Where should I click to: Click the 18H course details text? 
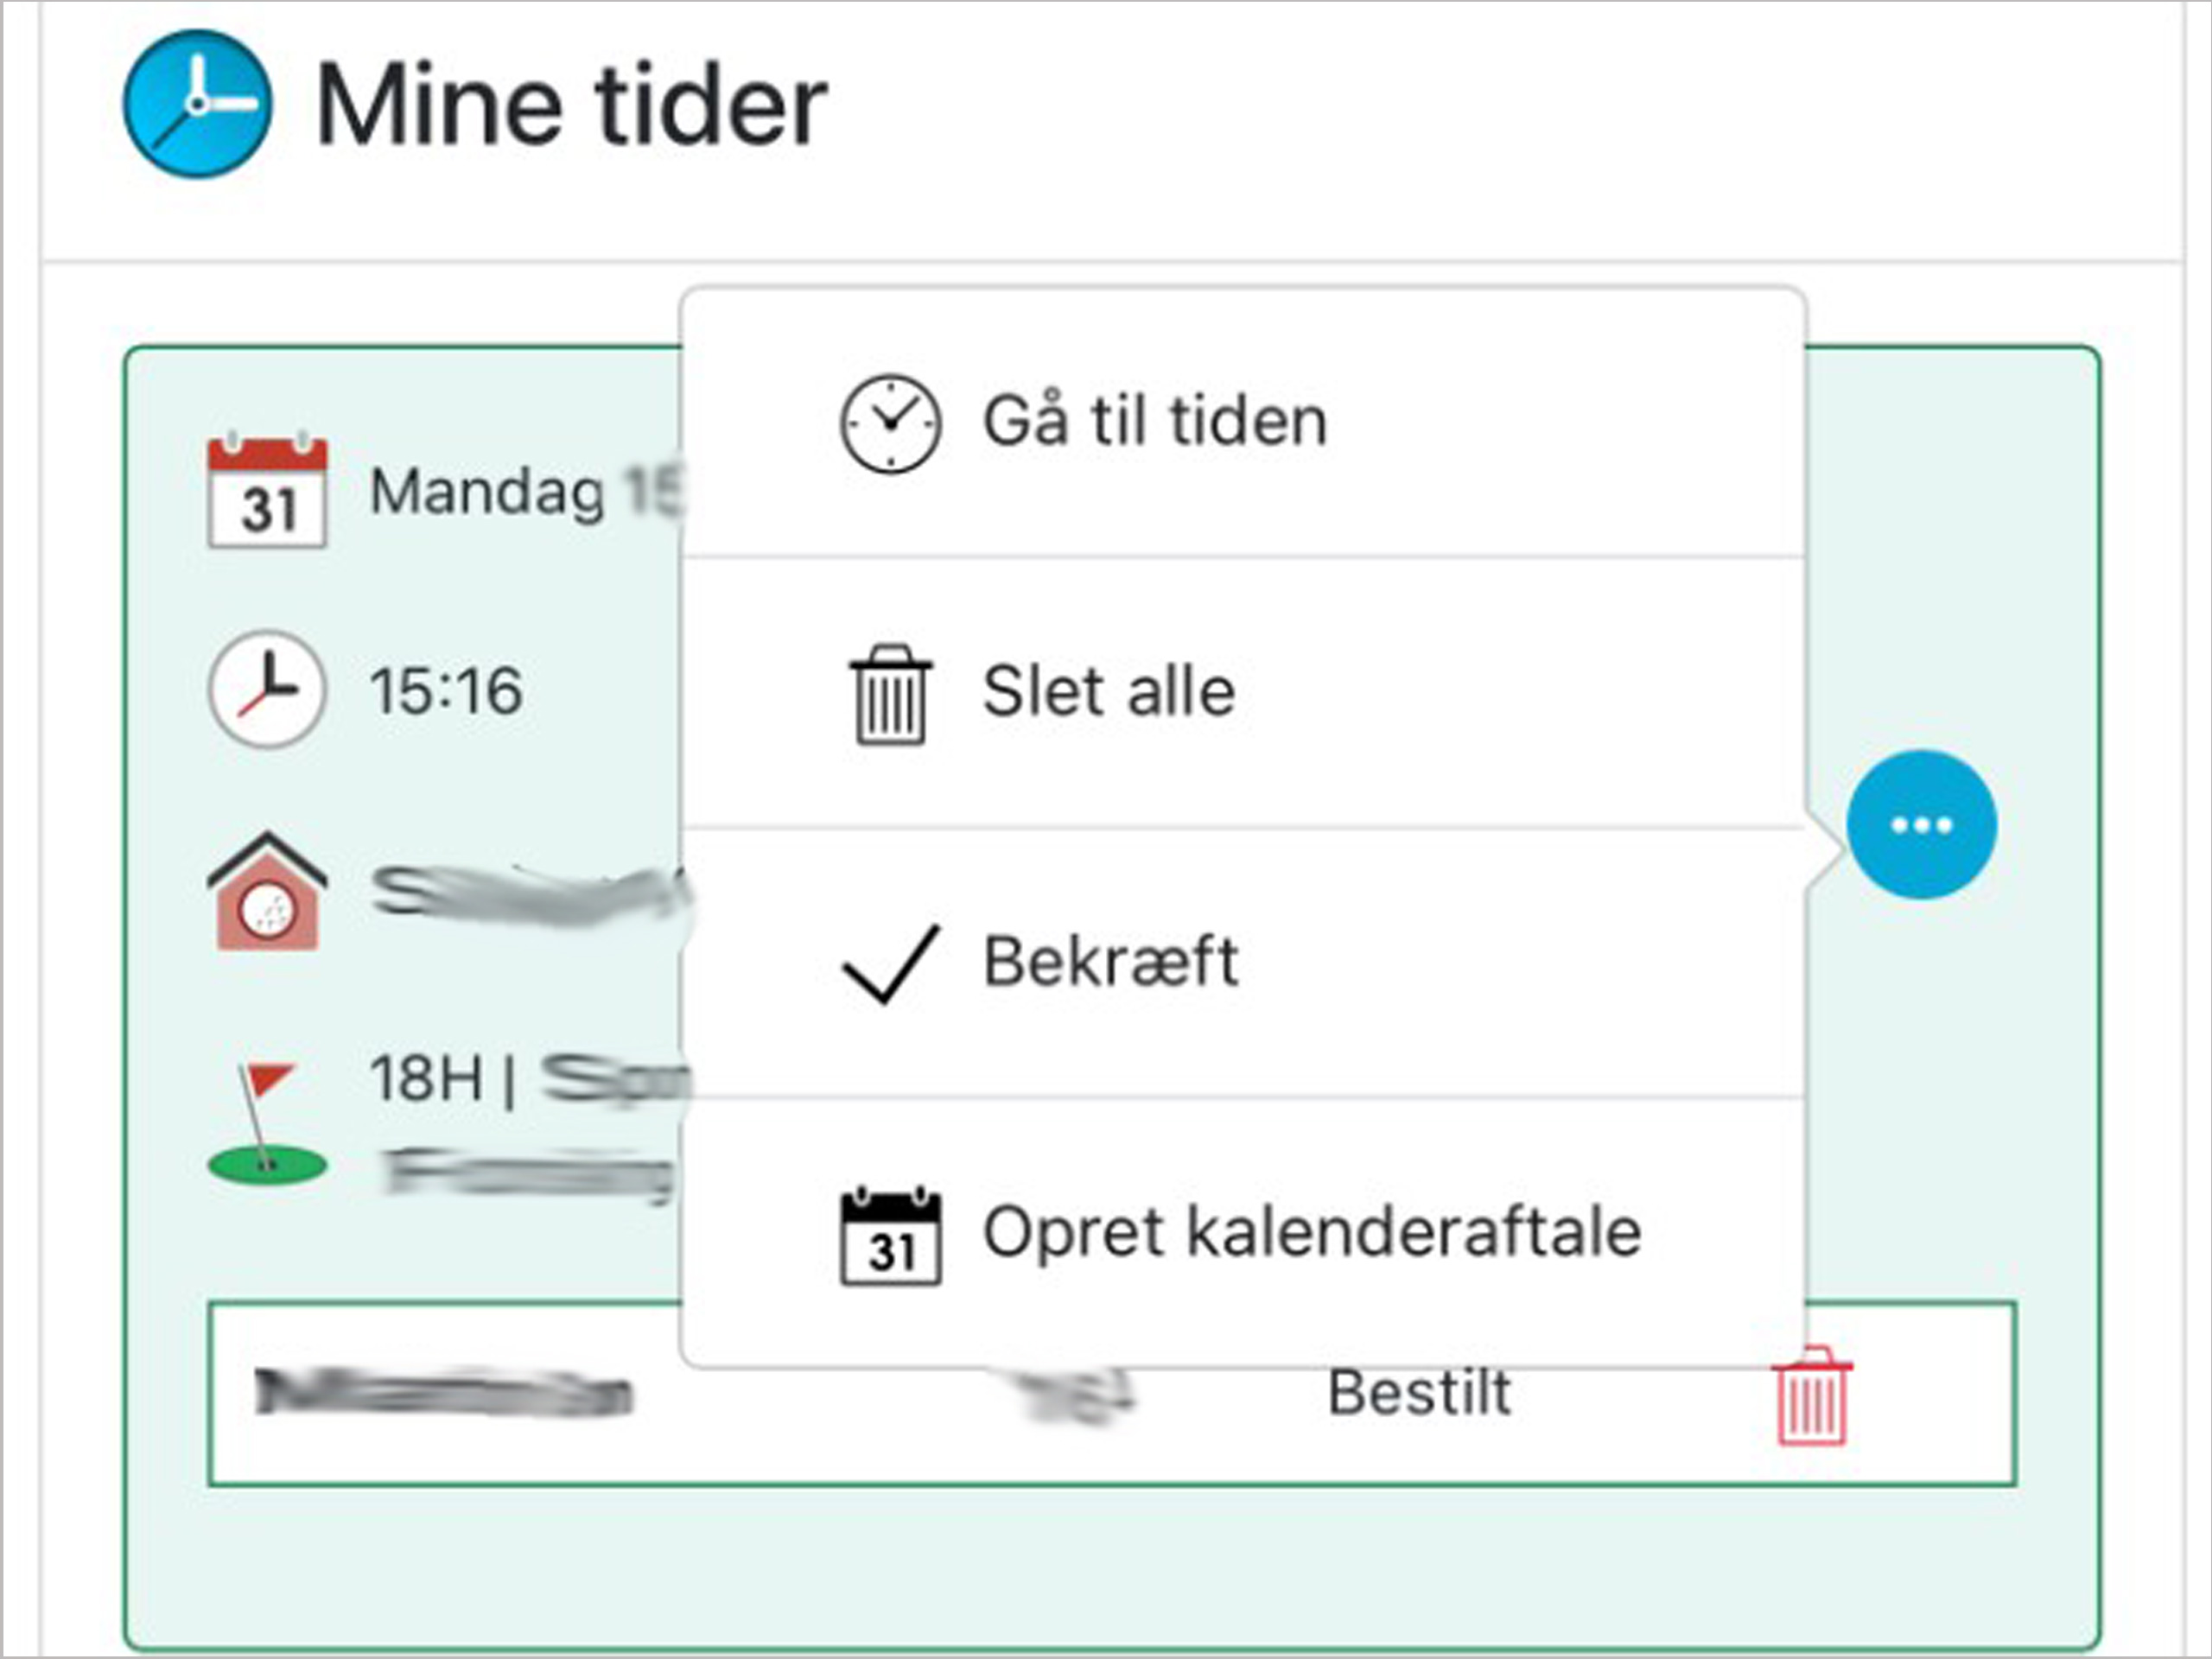click(x=427, y=1079)
